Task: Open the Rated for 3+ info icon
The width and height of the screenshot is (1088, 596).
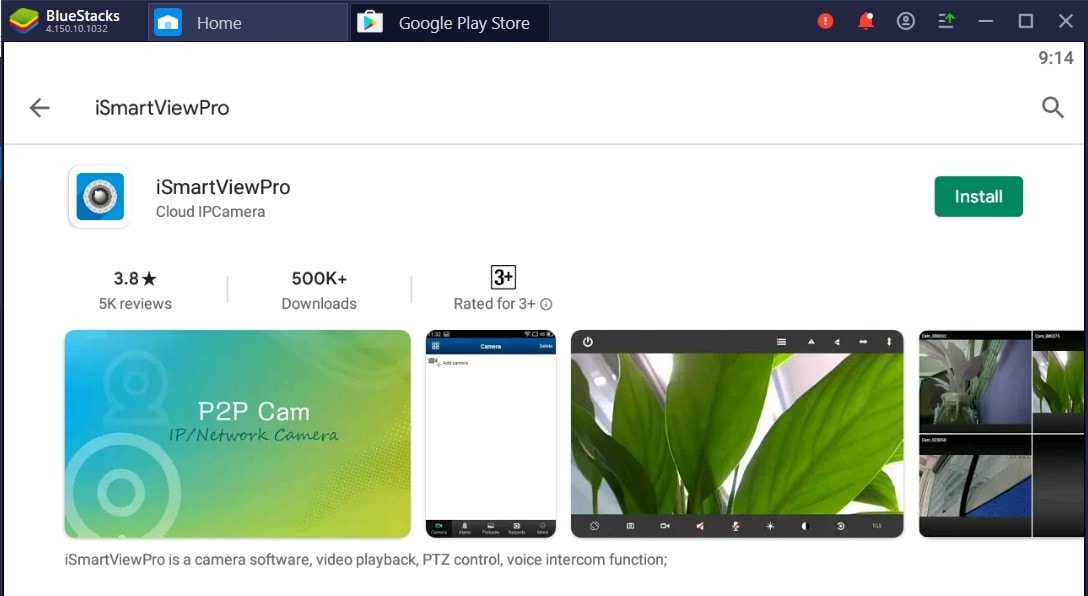Action: [x=546, y=304]
